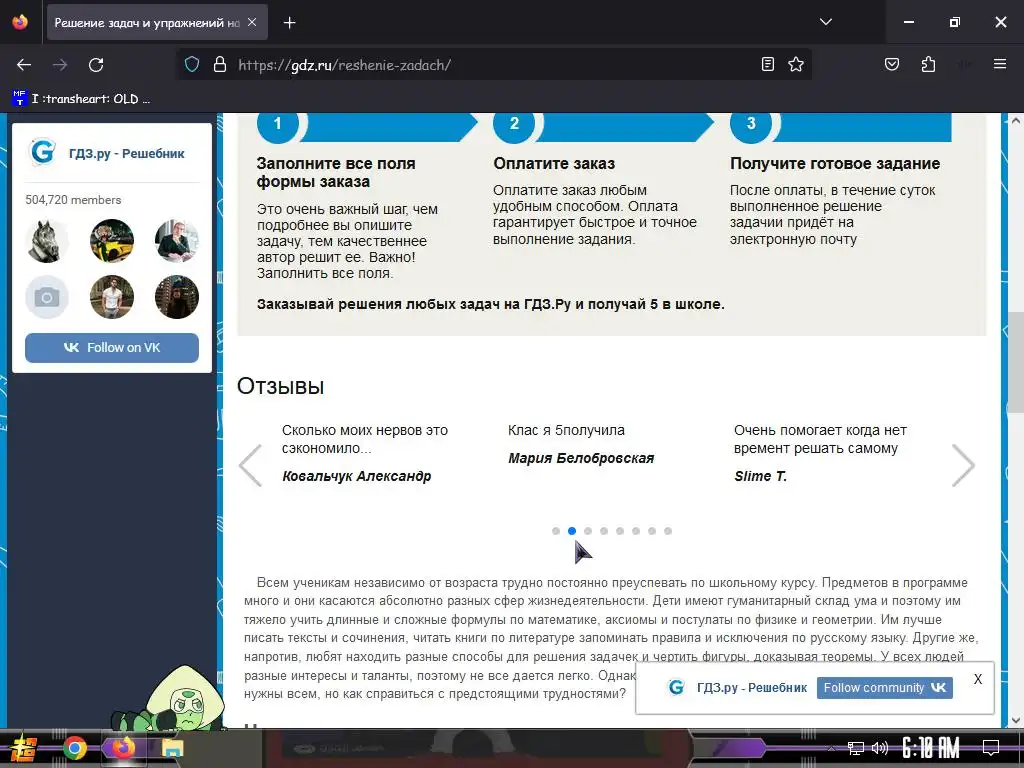Open the tracking protection shield icon
This screenshot has width=1024, height=768.
pyautogui.click(x=191, y=64)
